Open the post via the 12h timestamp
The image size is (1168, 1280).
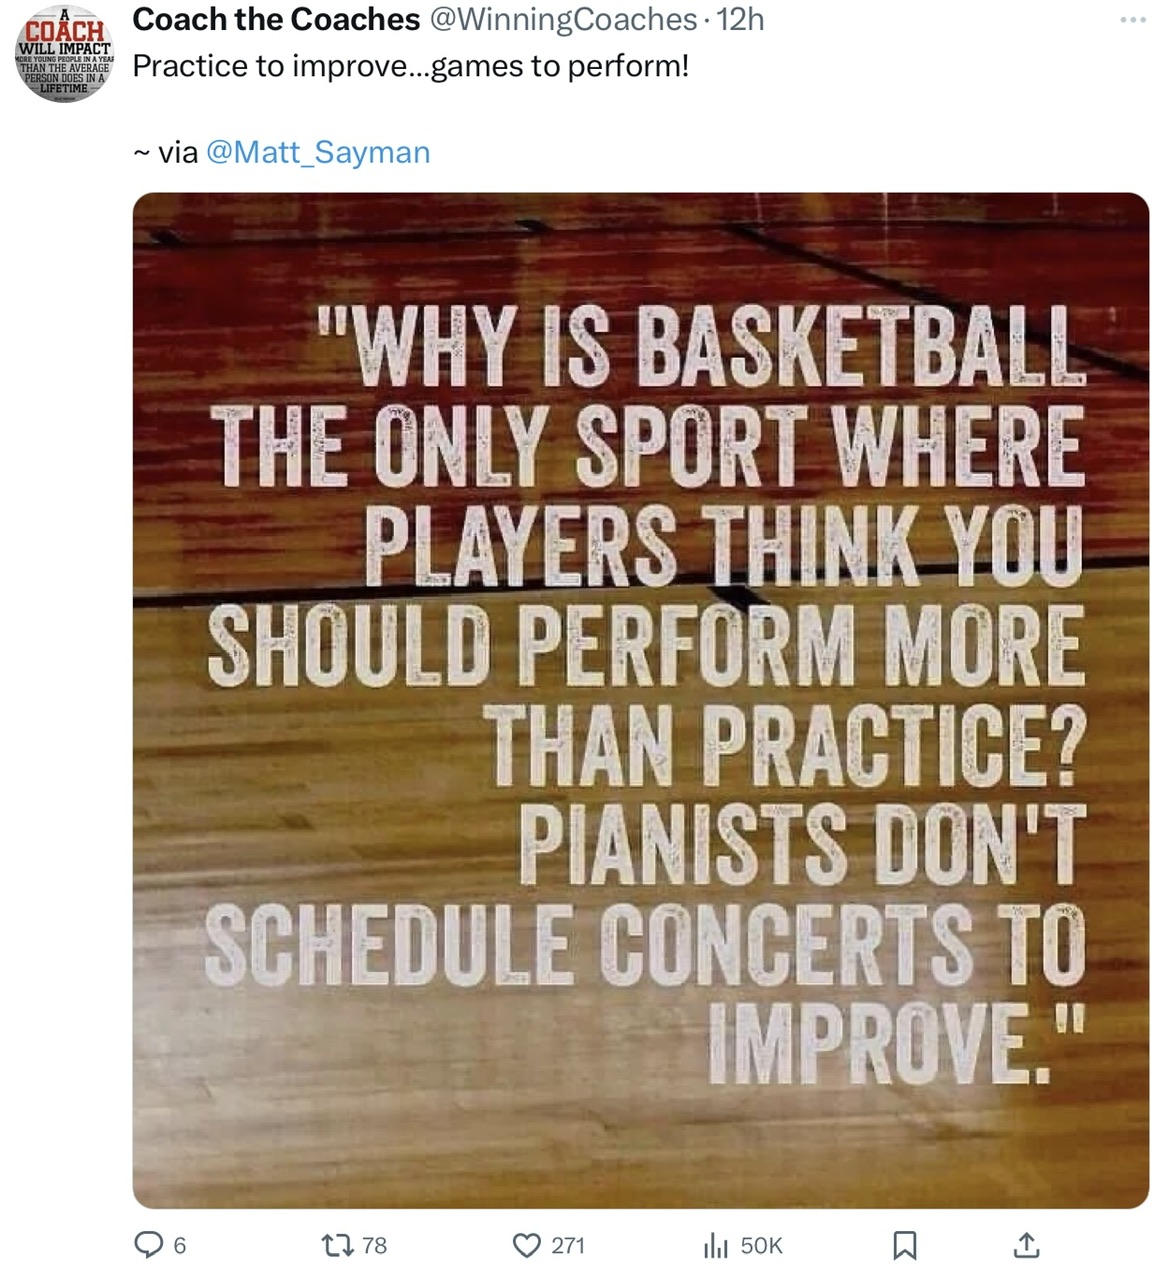point(741,19)
